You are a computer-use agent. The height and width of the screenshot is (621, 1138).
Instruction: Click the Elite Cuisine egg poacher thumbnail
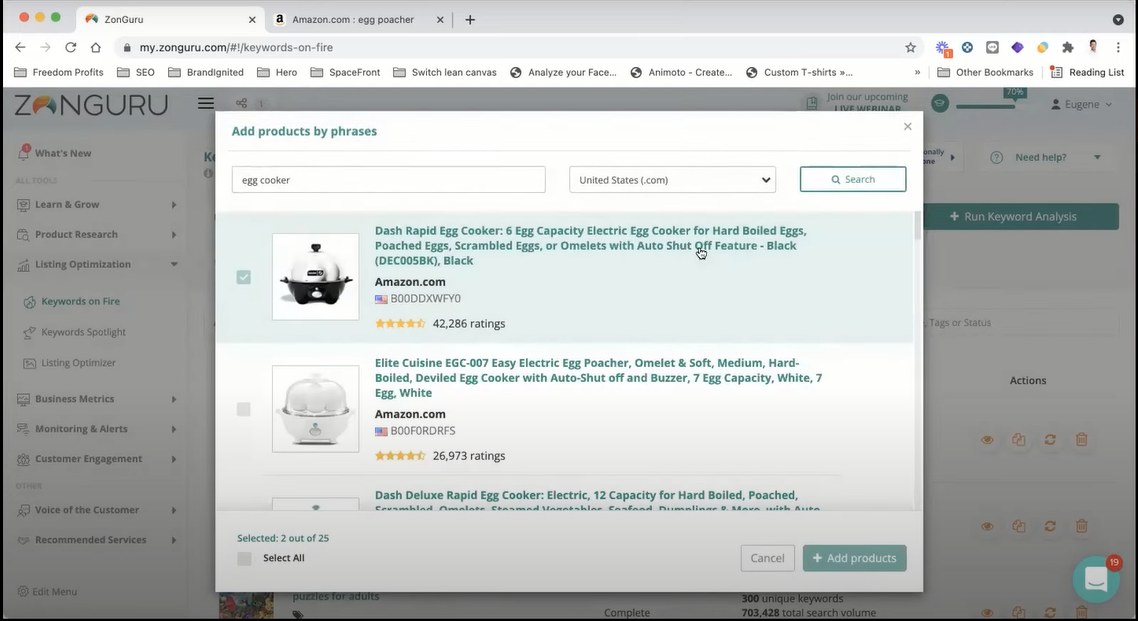click(316, 408)
